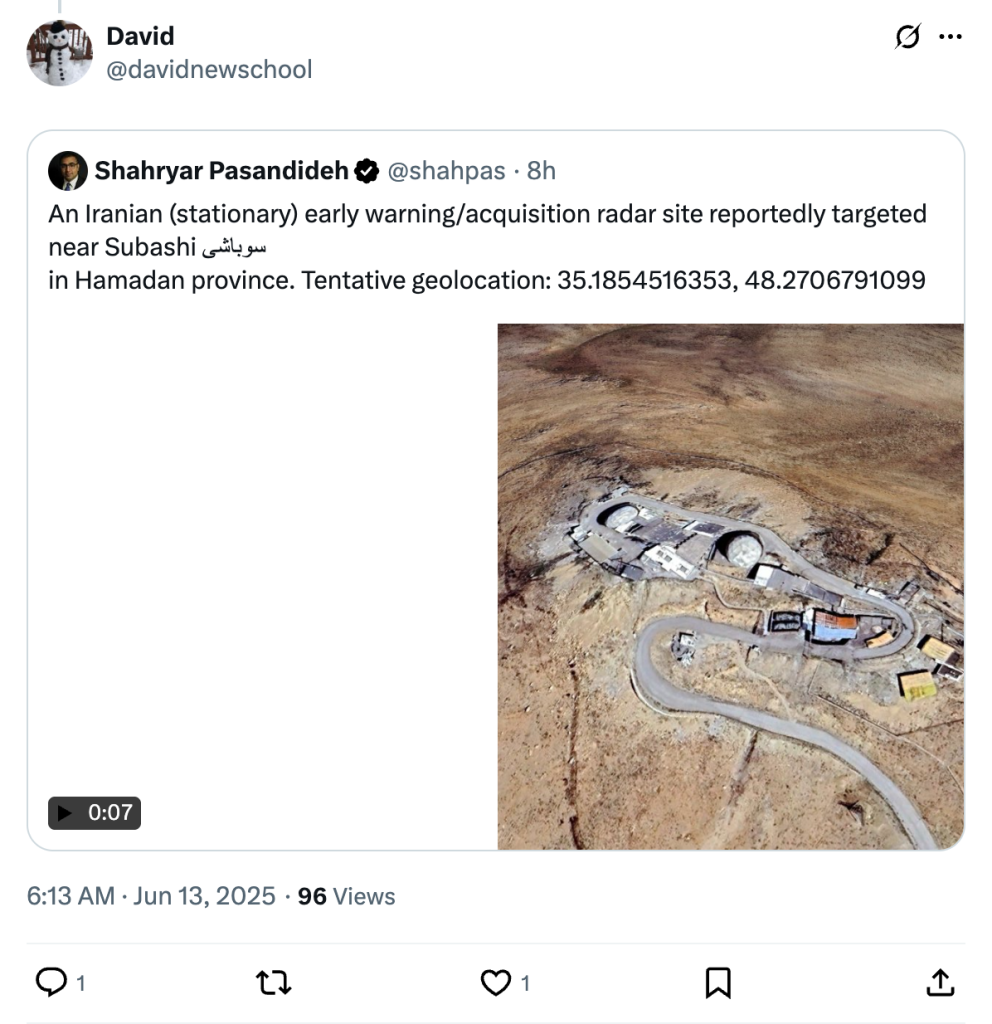Click the @shahpas handle
Viewport: 992px width, 1024px height.
tap(446, 171)
